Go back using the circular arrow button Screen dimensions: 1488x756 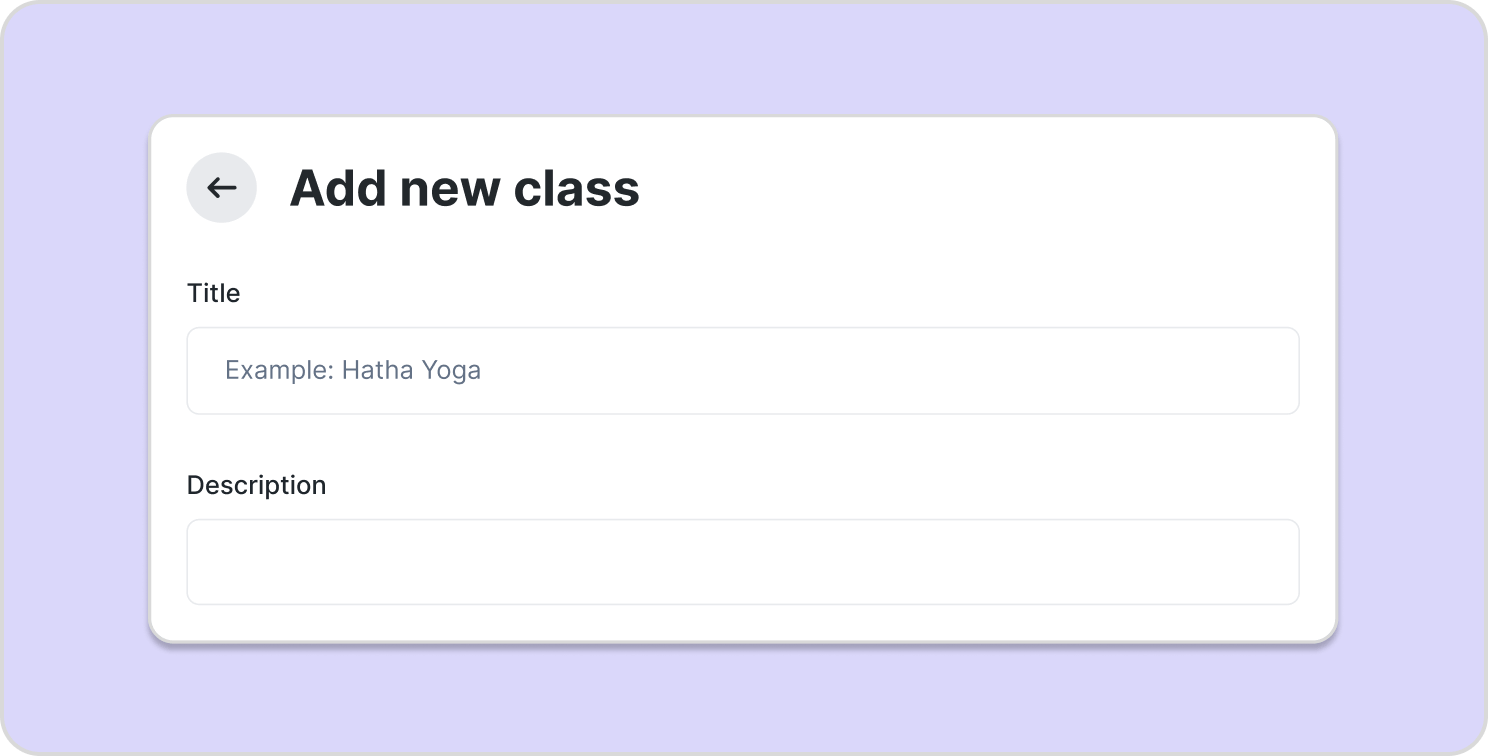(x=222, y=188)
